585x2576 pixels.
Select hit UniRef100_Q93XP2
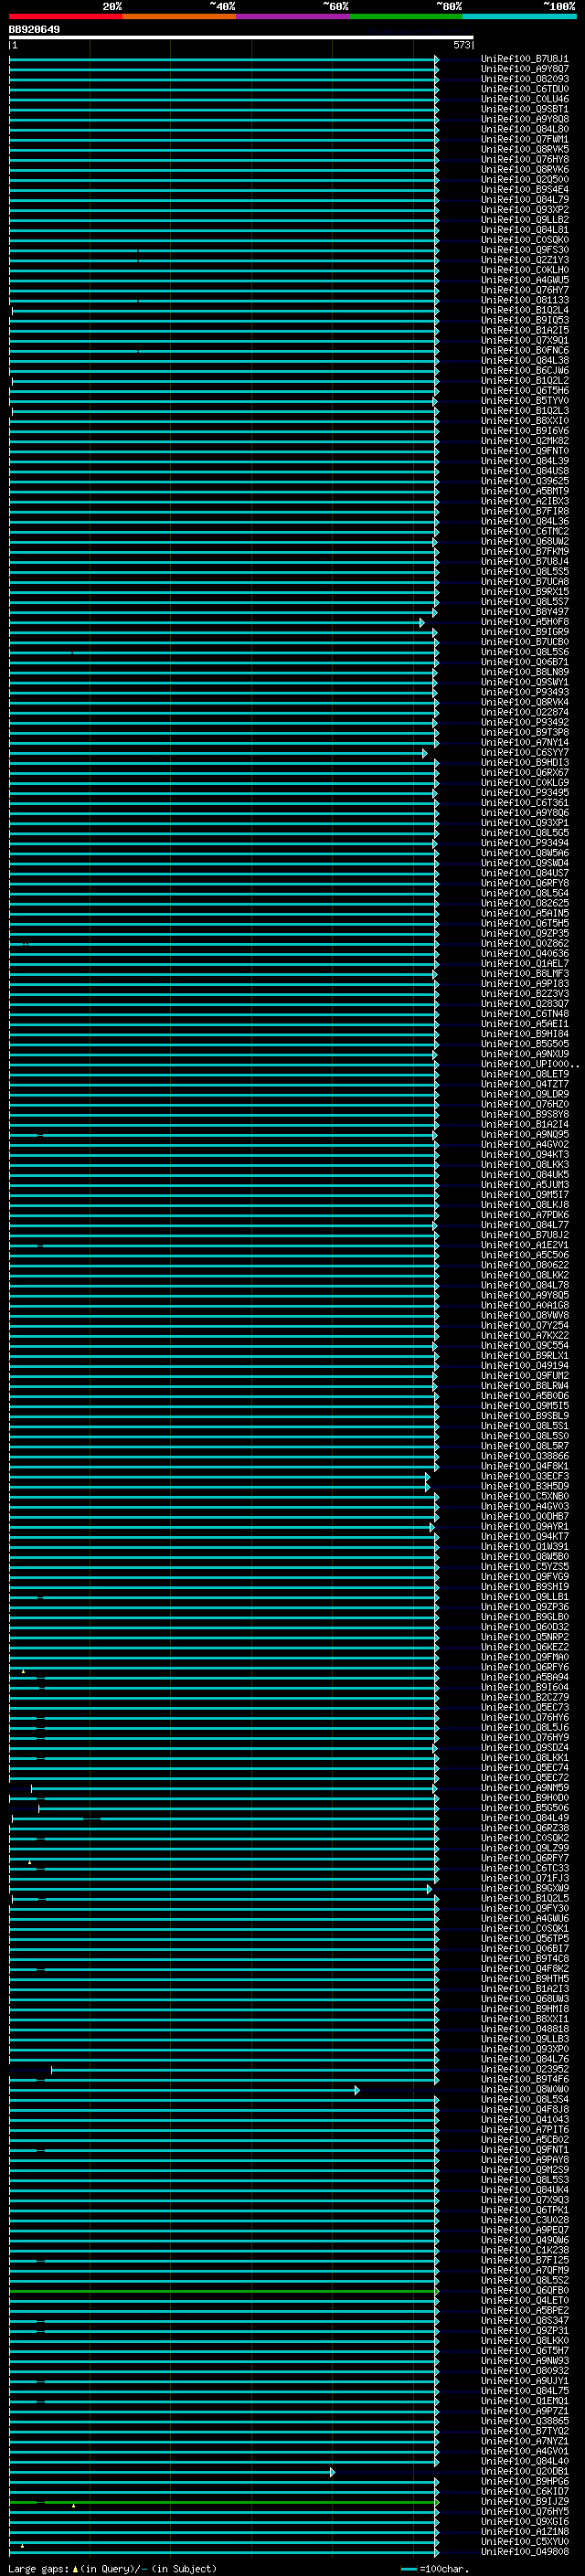[525, 209]
